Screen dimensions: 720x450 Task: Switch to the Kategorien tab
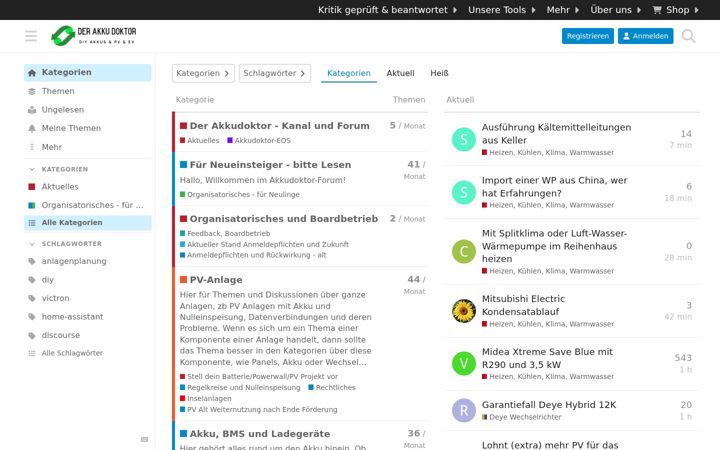(x=349, y=73)
